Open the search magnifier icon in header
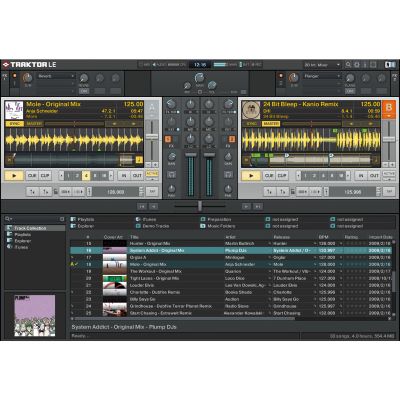Viewport: 400px width, 400px height. click(x=348, y=65)
